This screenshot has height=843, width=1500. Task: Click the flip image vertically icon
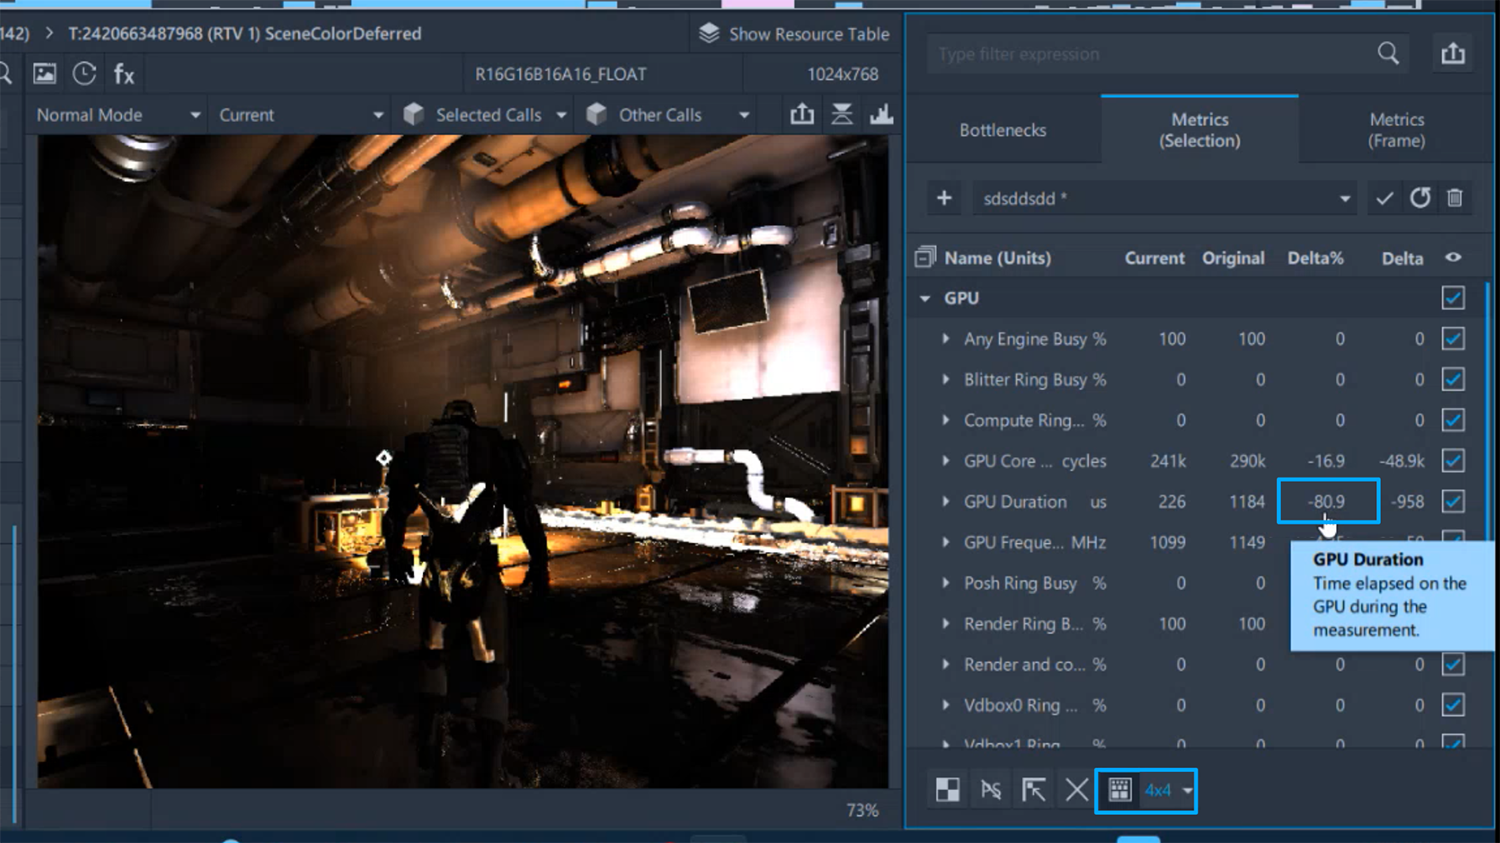pyautogui.click(x=842, y=115)
